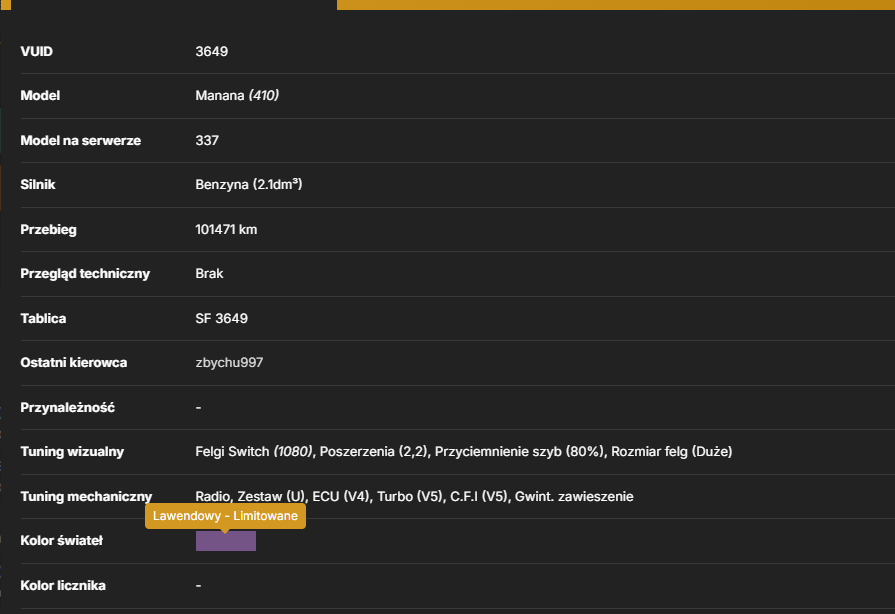
Task: Click the Przyciemnienie szyb (80%) entry
Action: click(519, 451)
